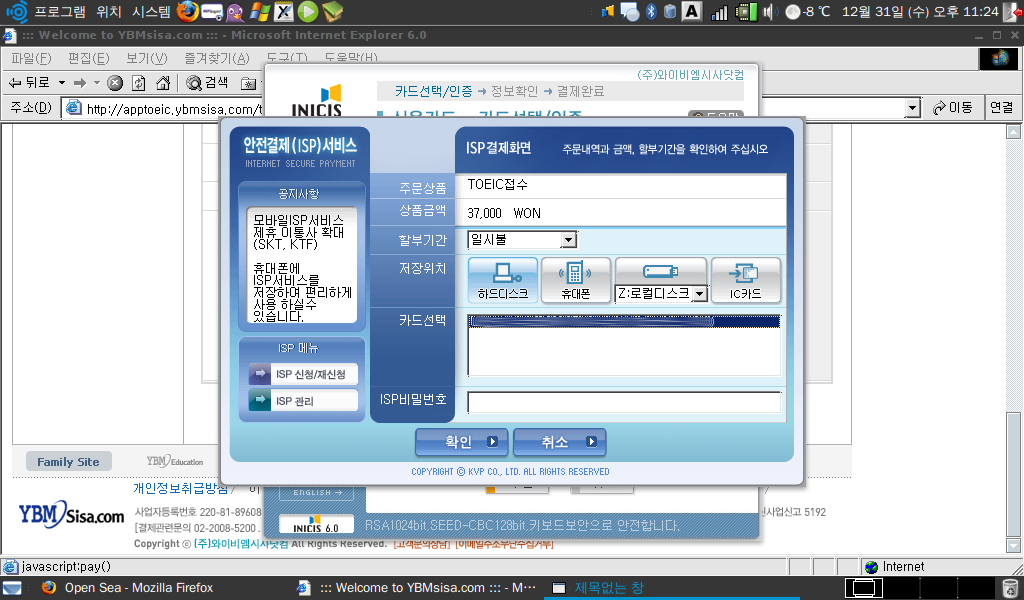Screen dimensions: 1024x600
Task: Open the MPlayer launcher in top panel
Action: [212, 11]
